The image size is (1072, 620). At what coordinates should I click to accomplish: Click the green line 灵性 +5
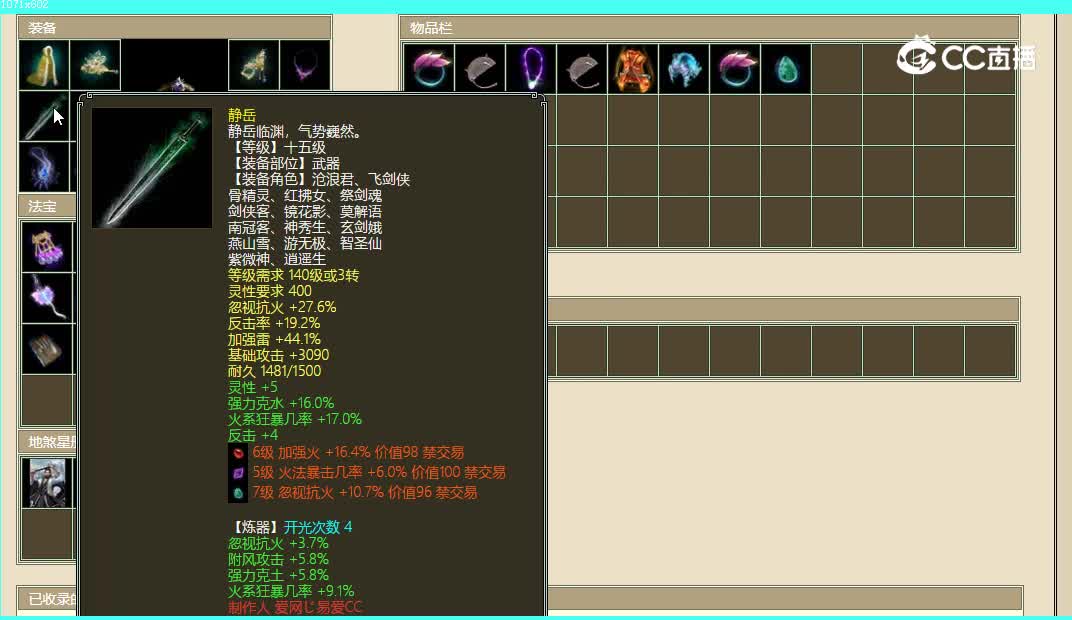[253, 387]
